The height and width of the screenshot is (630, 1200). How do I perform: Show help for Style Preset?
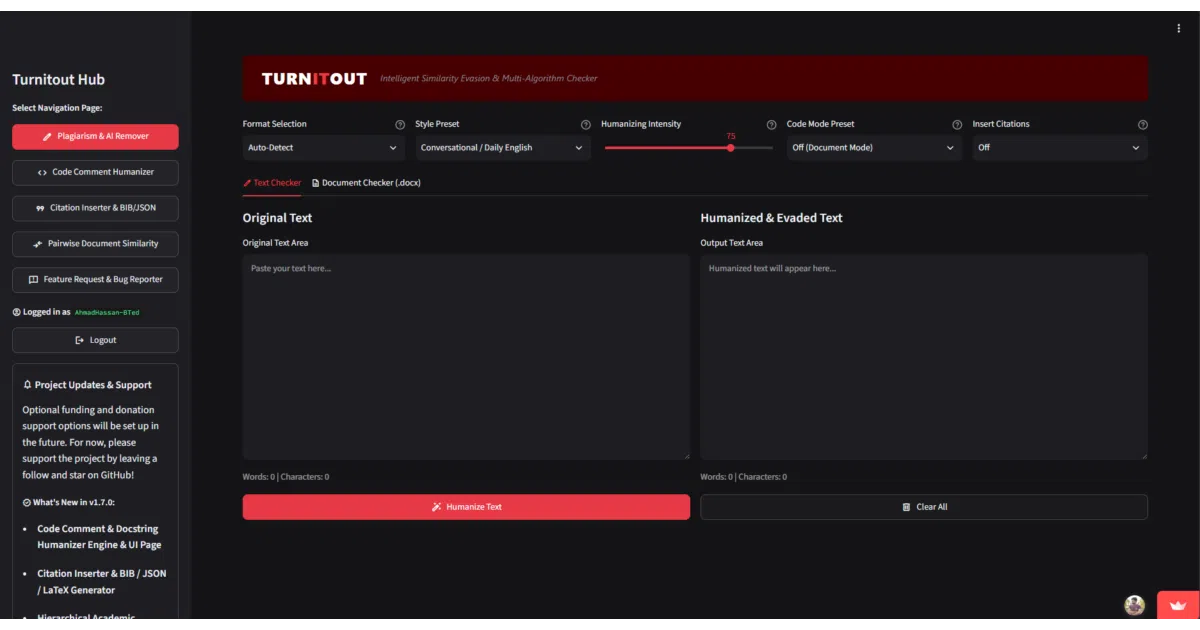point(586,125)
